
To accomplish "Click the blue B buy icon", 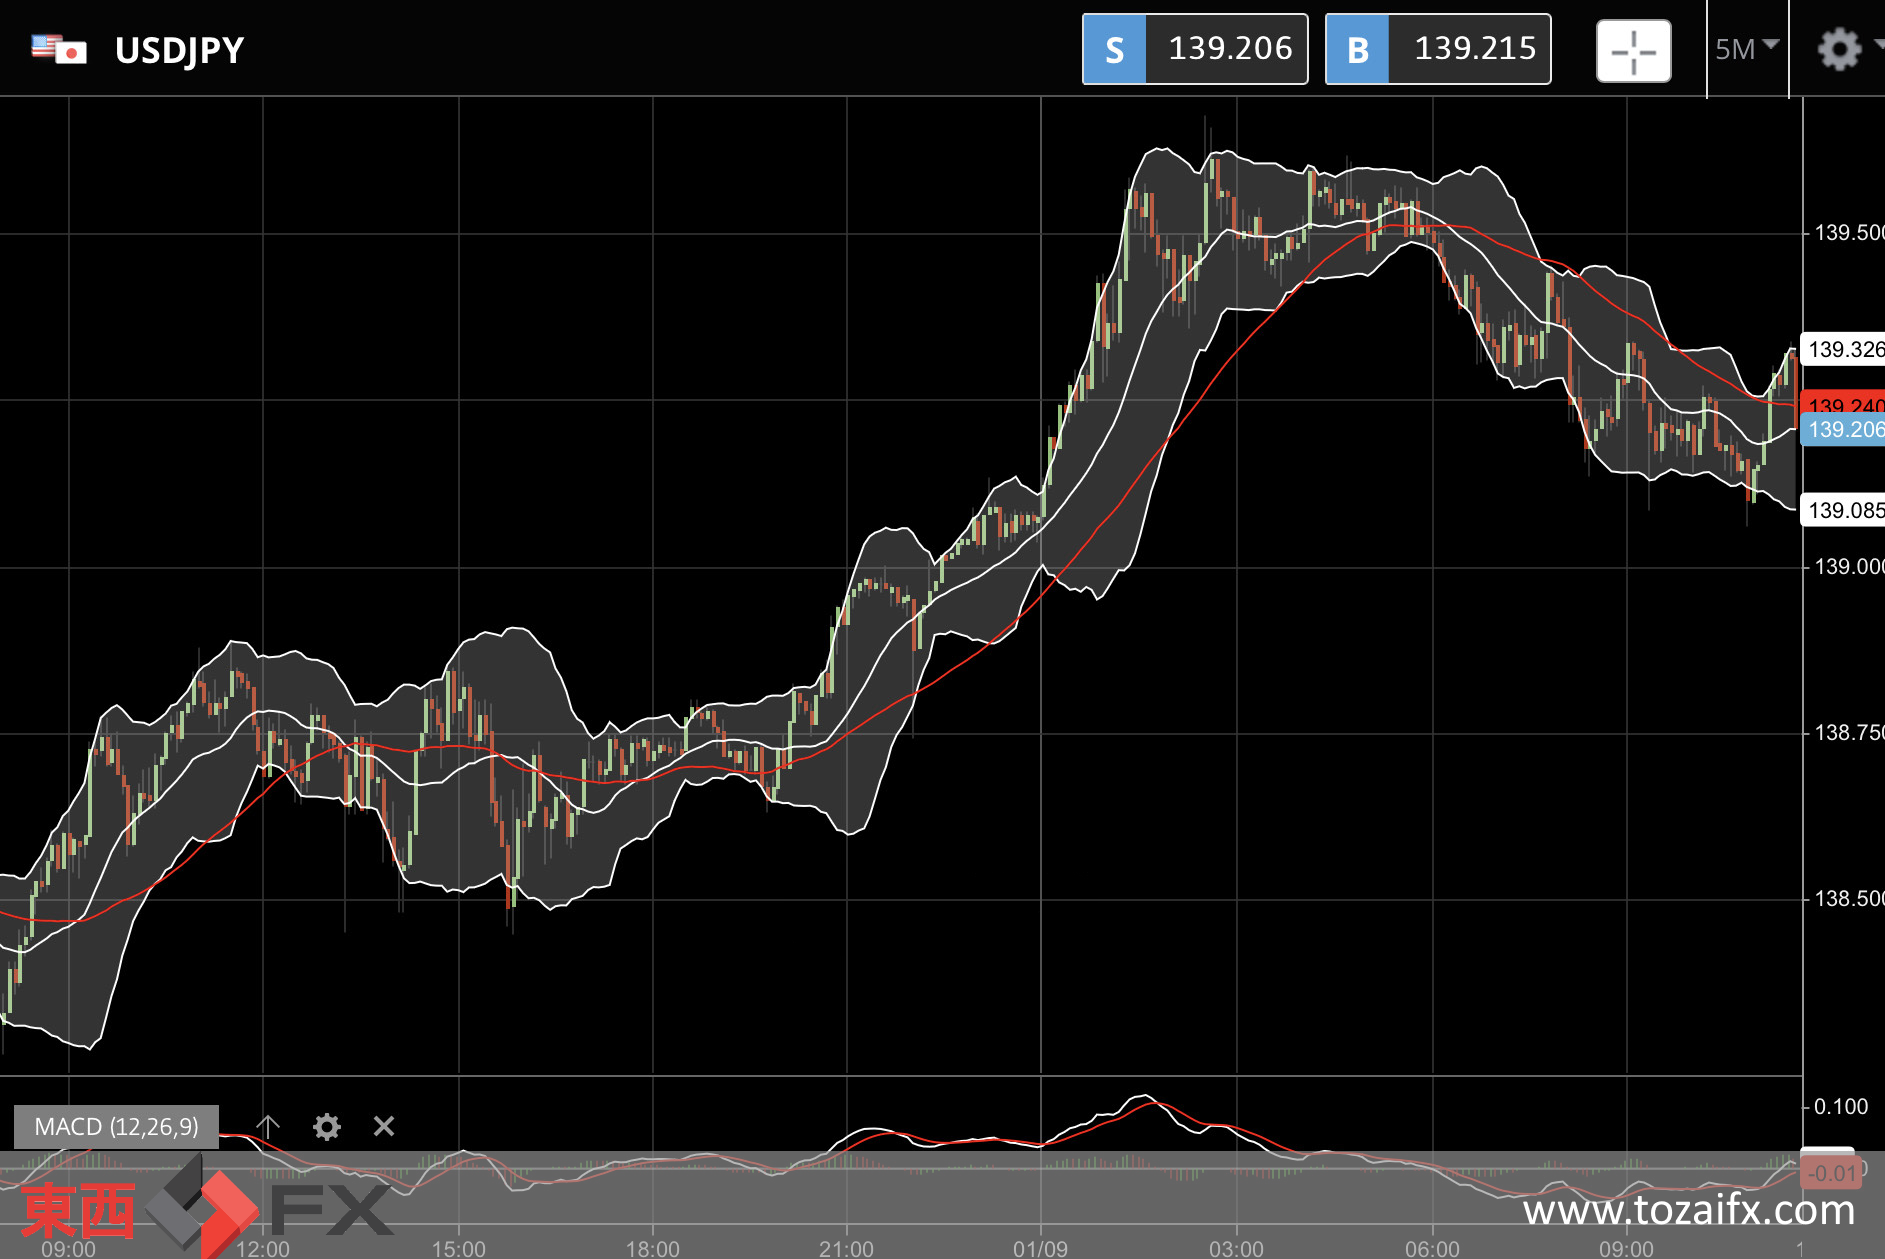I will tap(1357, 49).
